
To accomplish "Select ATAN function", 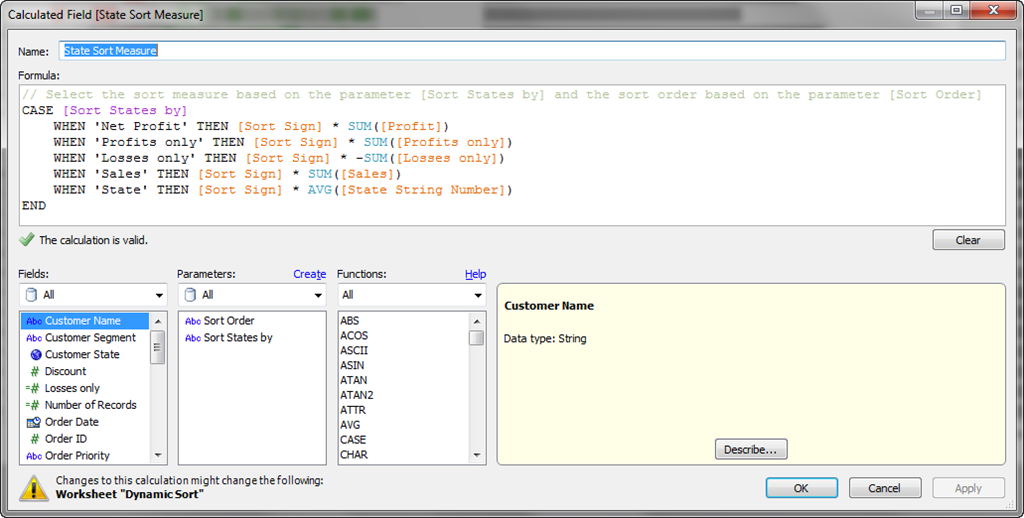I will (404, 380).
